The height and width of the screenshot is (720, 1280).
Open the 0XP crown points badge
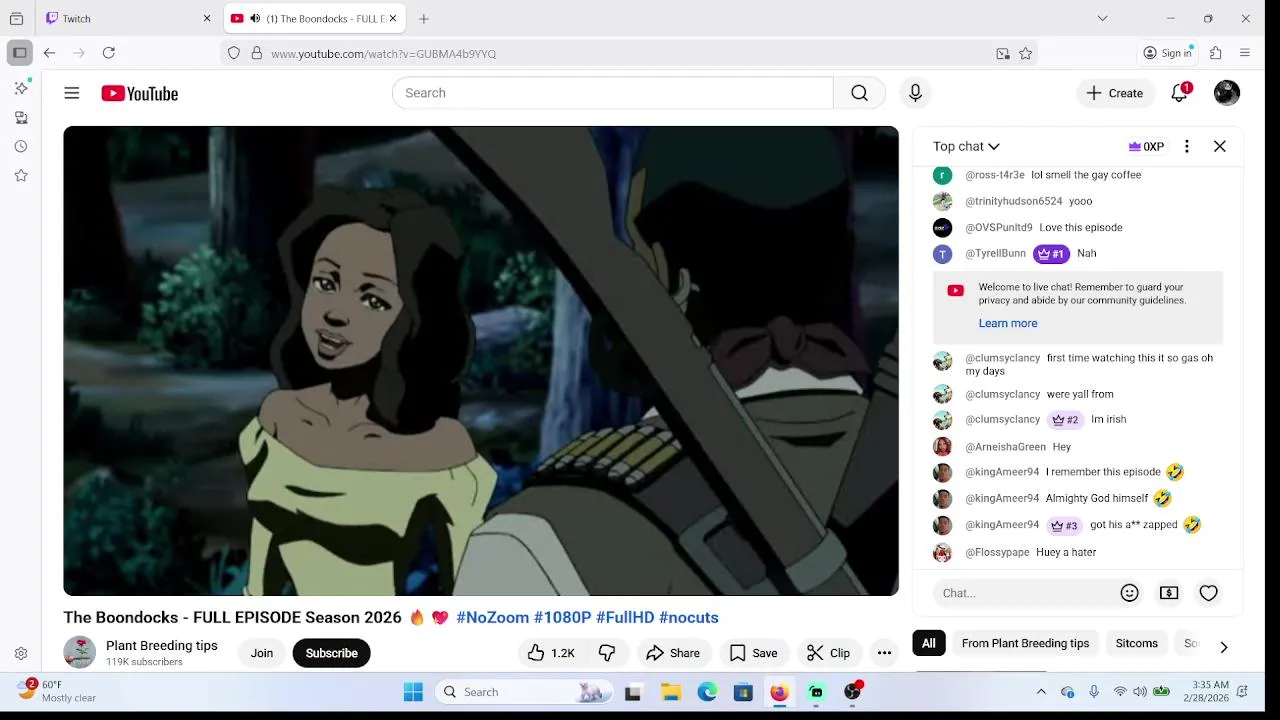(1146, 146)
